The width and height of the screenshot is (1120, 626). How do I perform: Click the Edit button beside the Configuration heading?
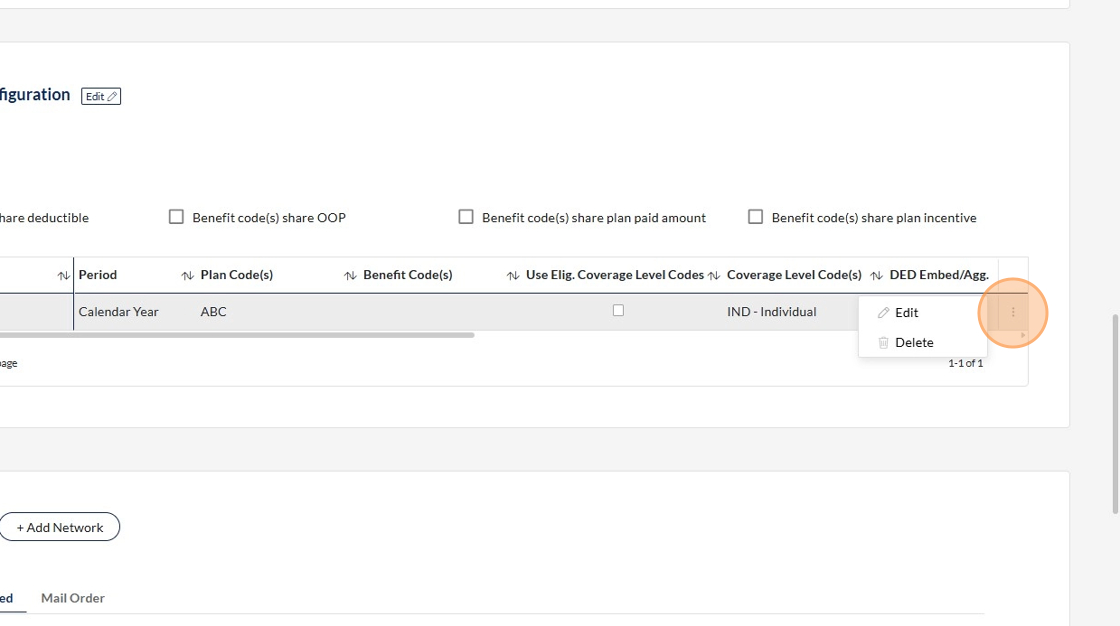tap(101, 96)
